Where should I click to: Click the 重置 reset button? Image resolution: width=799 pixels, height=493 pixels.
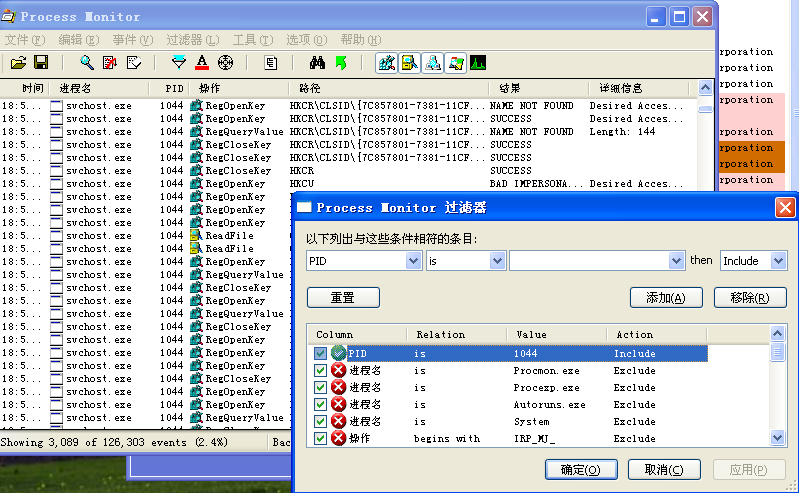[343, 297]
